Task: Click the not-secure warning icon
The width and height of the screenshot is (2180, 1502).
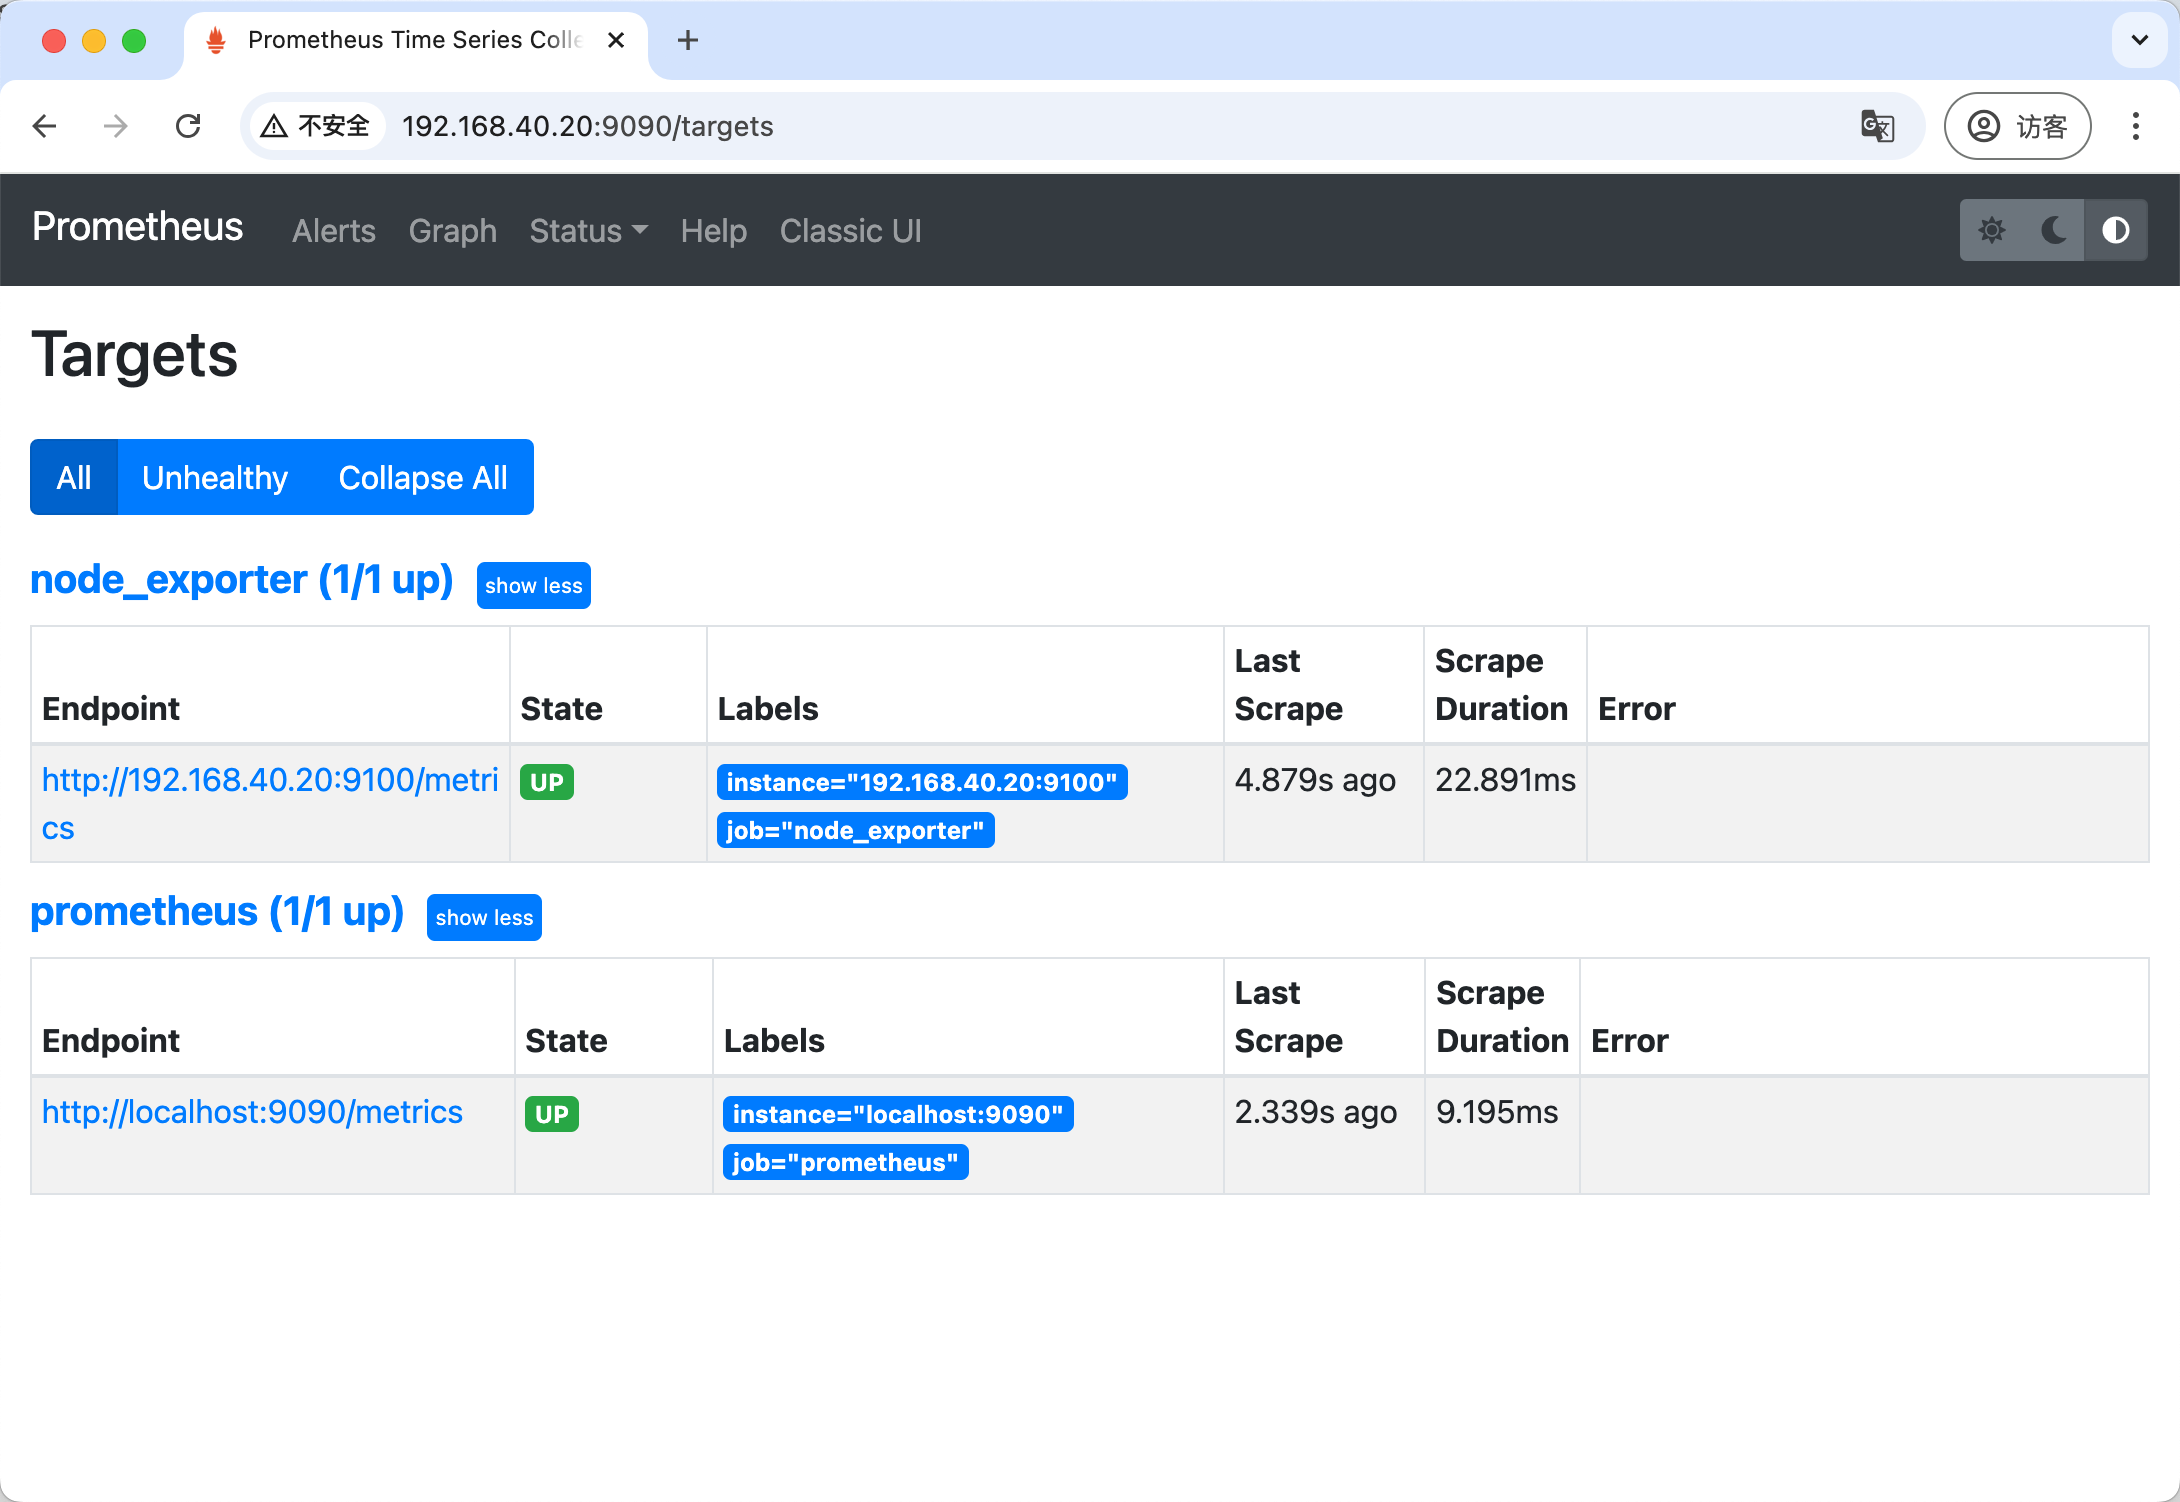Action: point(274,126)
